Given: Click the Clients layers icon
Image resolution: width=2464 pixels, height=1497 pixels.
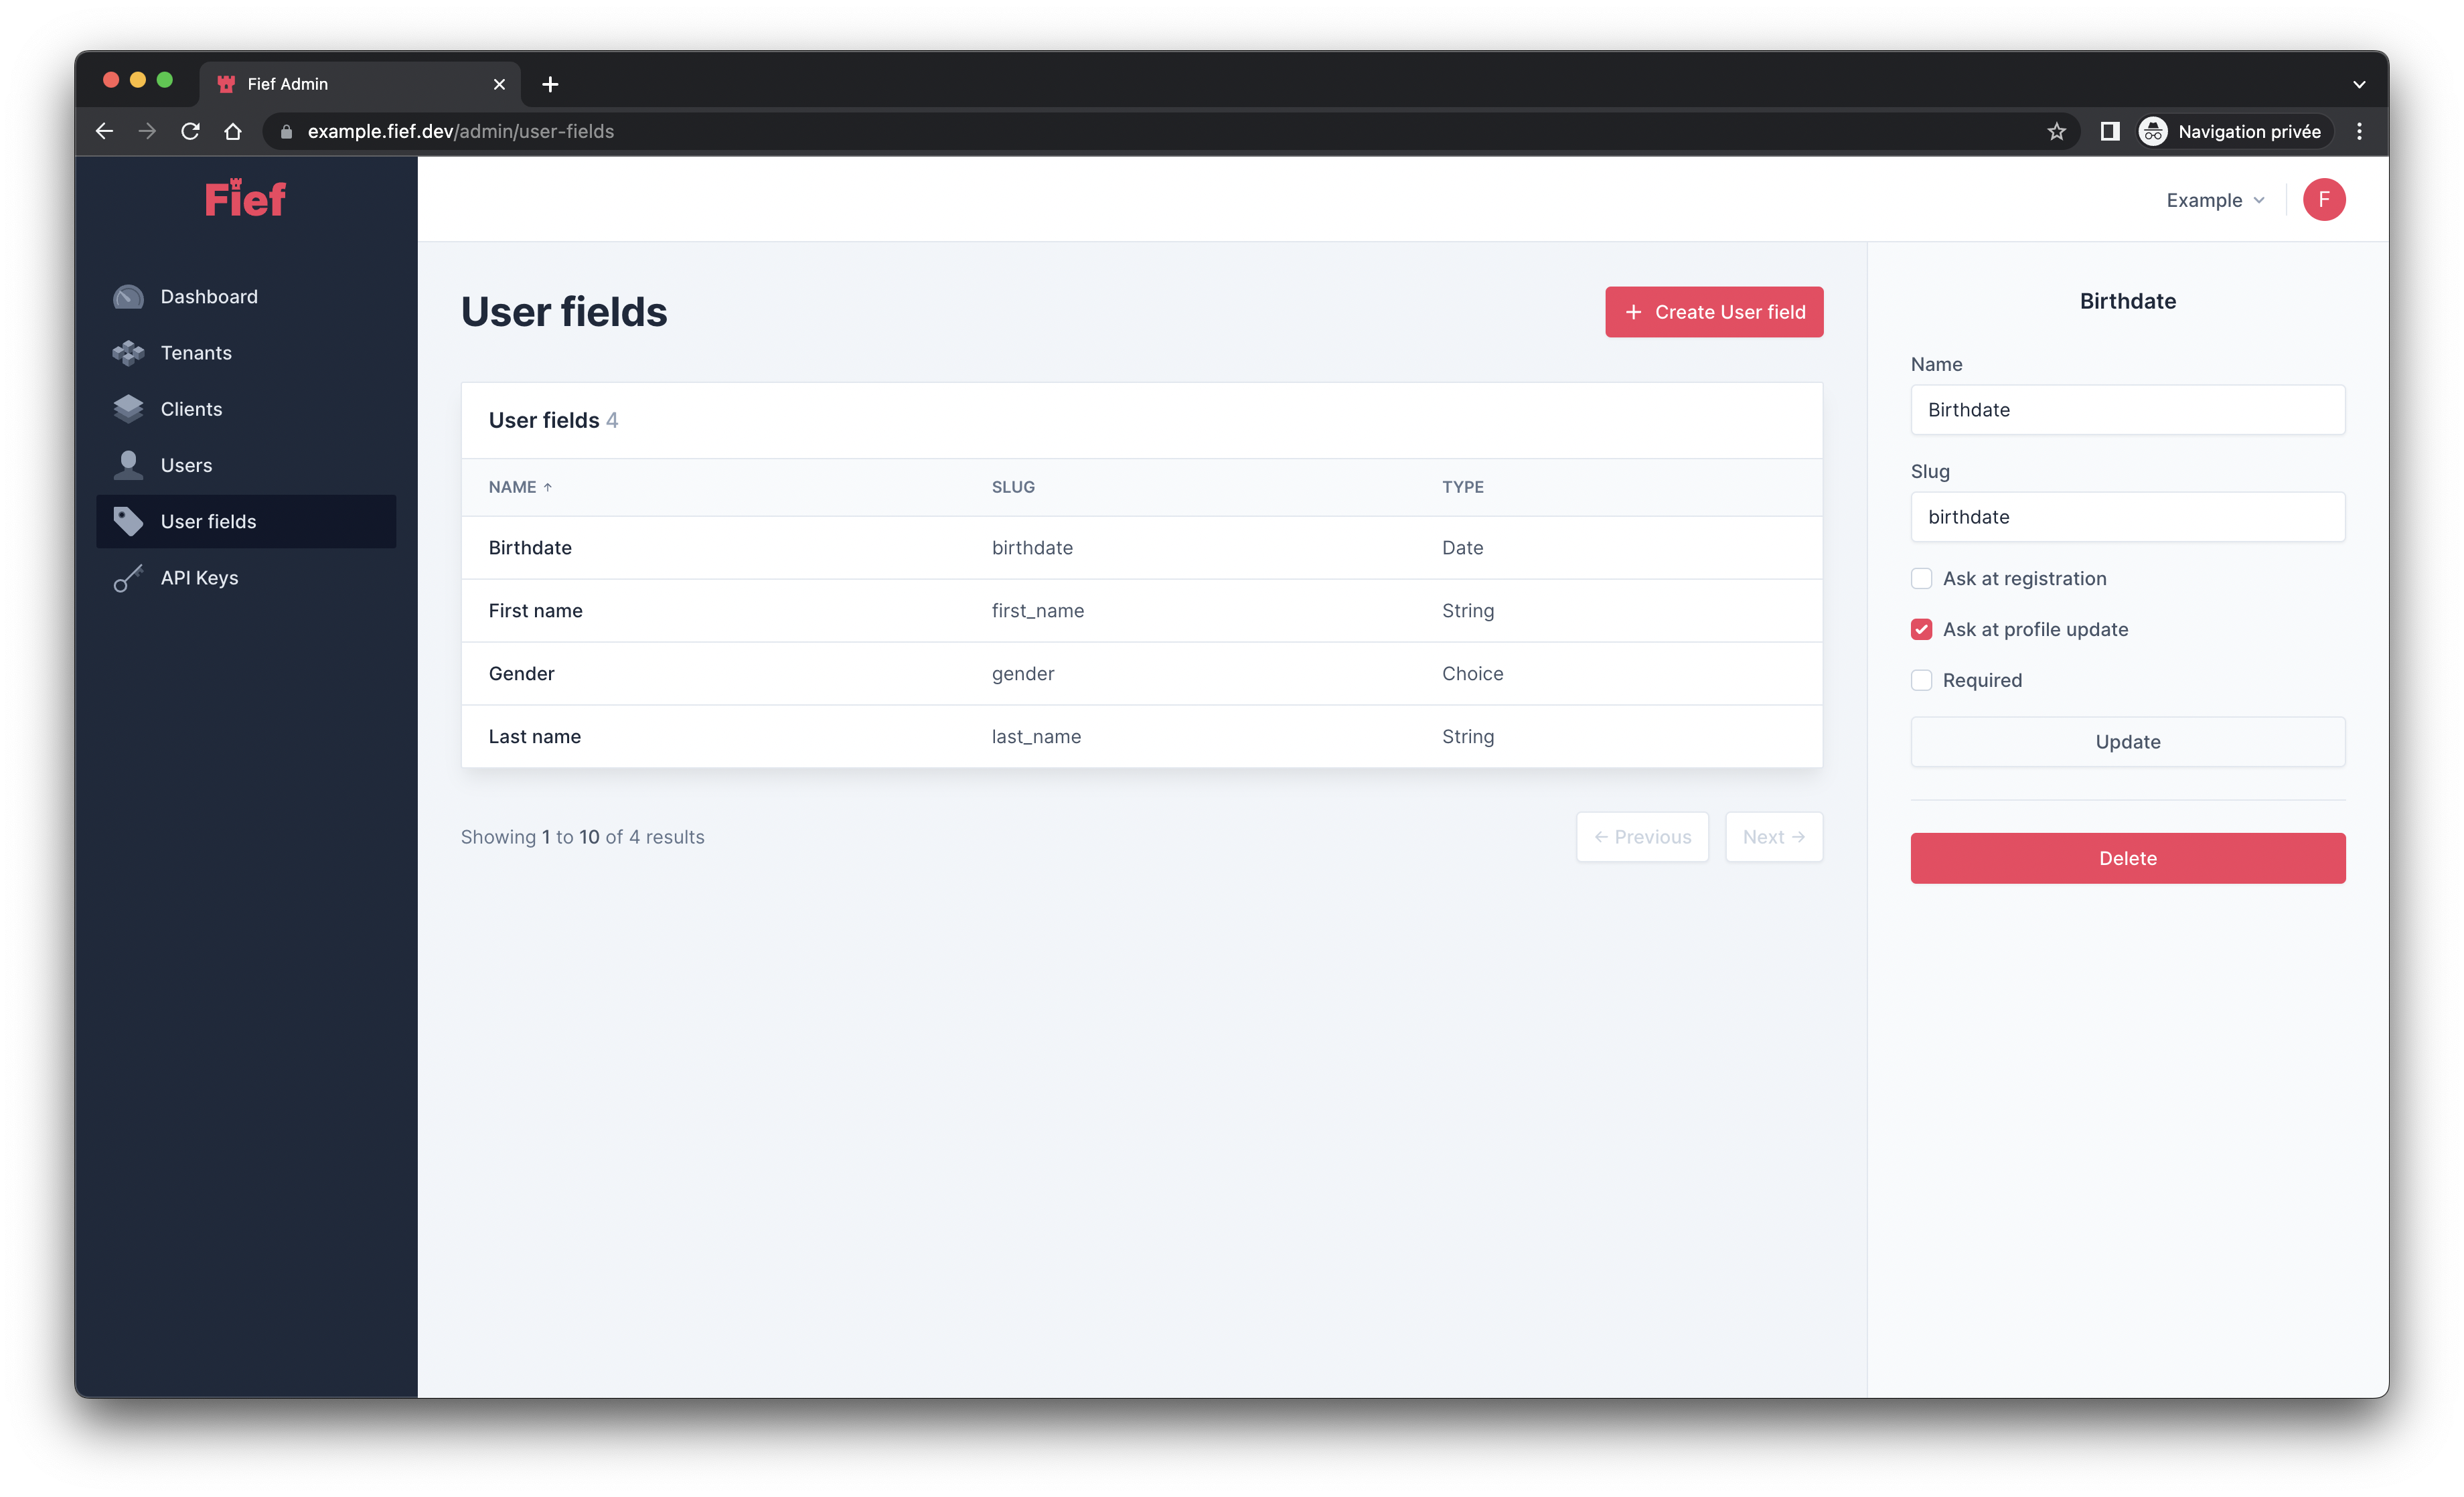Looking at the screenshot, I should pos(128,409).
